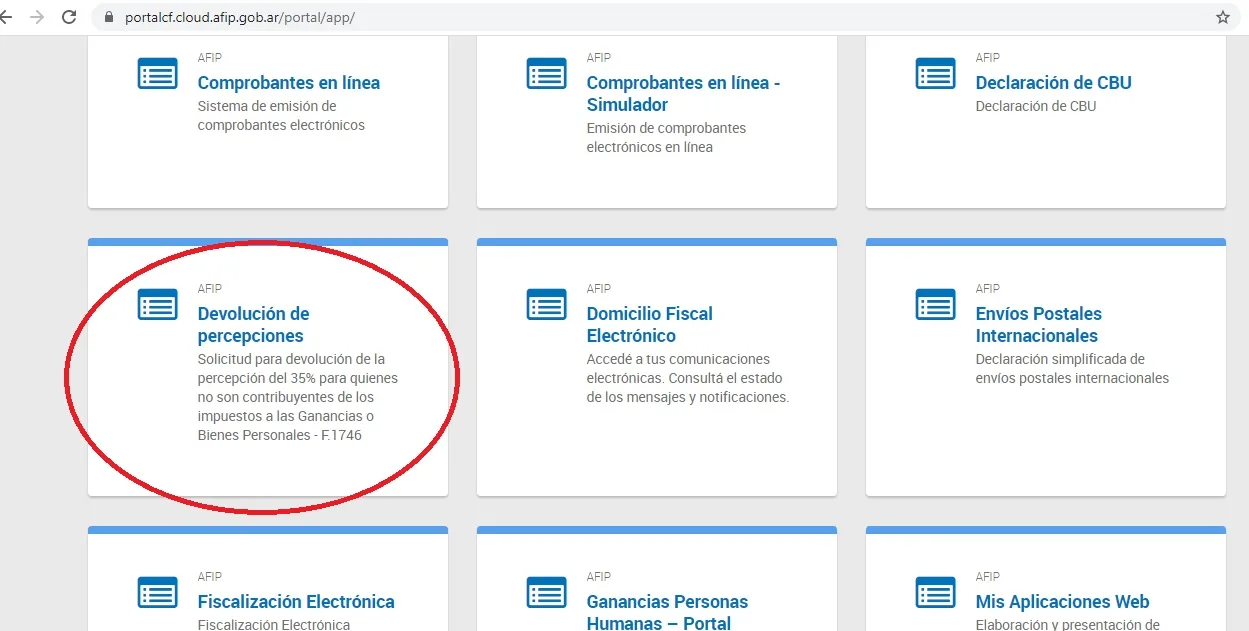Open Domicilio Fiscal Electrónico communications
1249x631 pixels.
pos(649,324)
